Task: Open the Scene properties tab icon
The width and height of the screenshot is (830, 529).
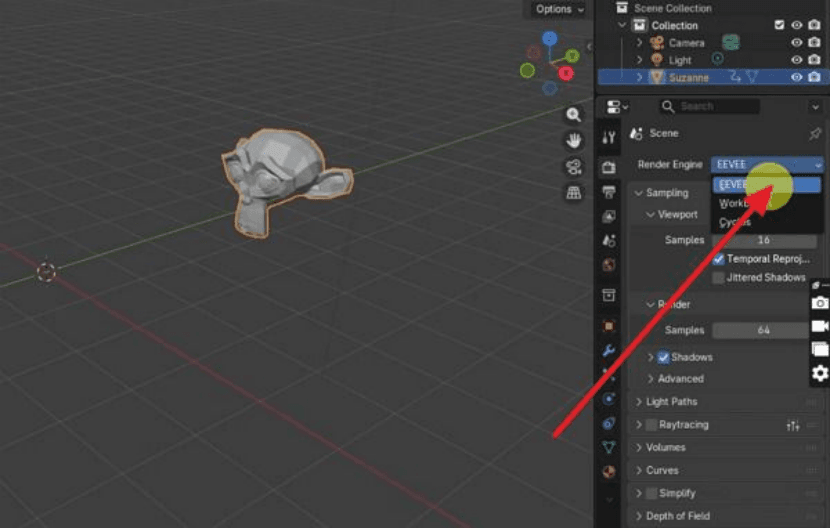Action: (609, 241)
